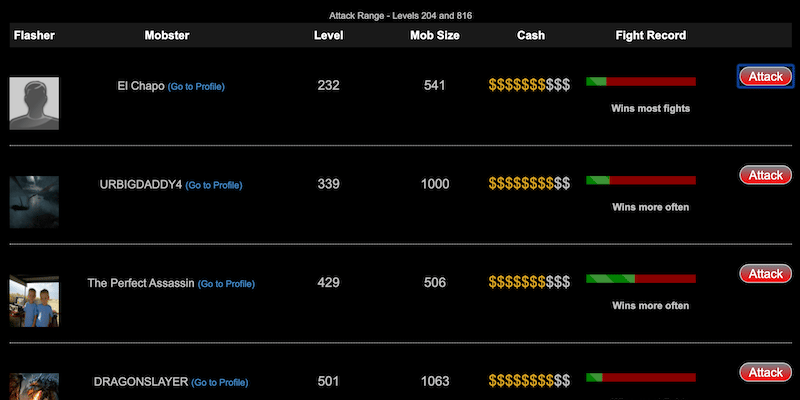Click El Chapo's avatar thumbnail

(x=34, y=103)
